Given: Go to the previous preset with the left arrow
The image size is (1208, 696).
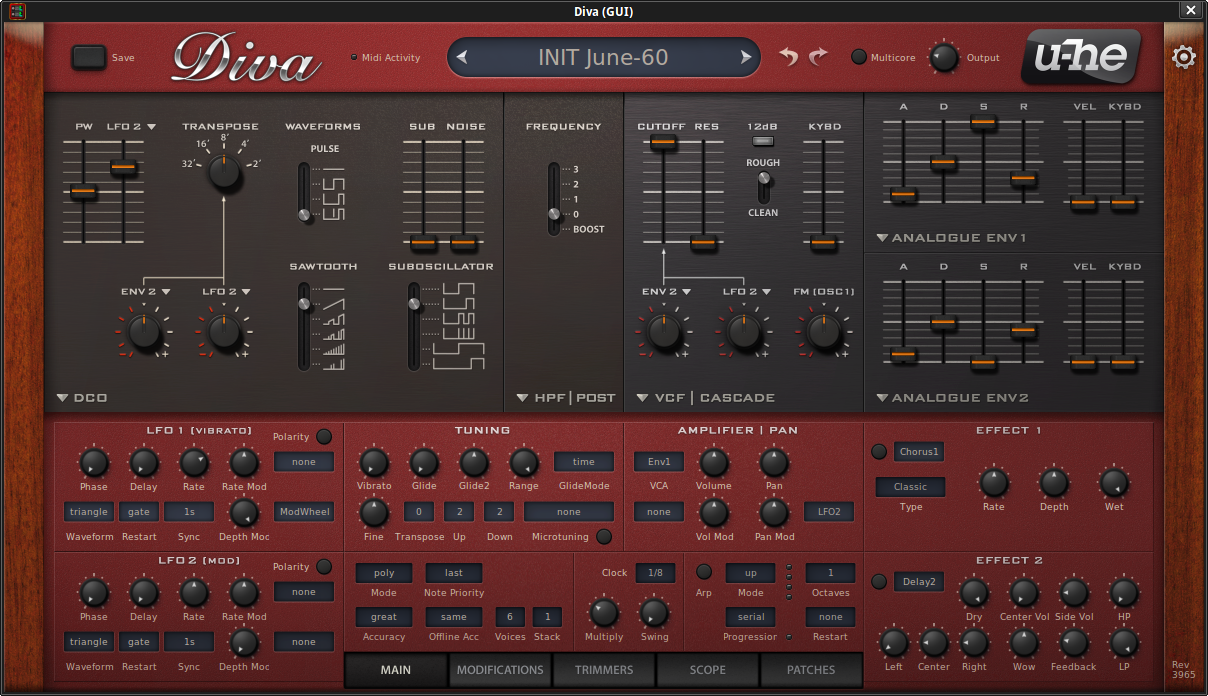Looking at the screenshot, I should click(x=461, y=57).
